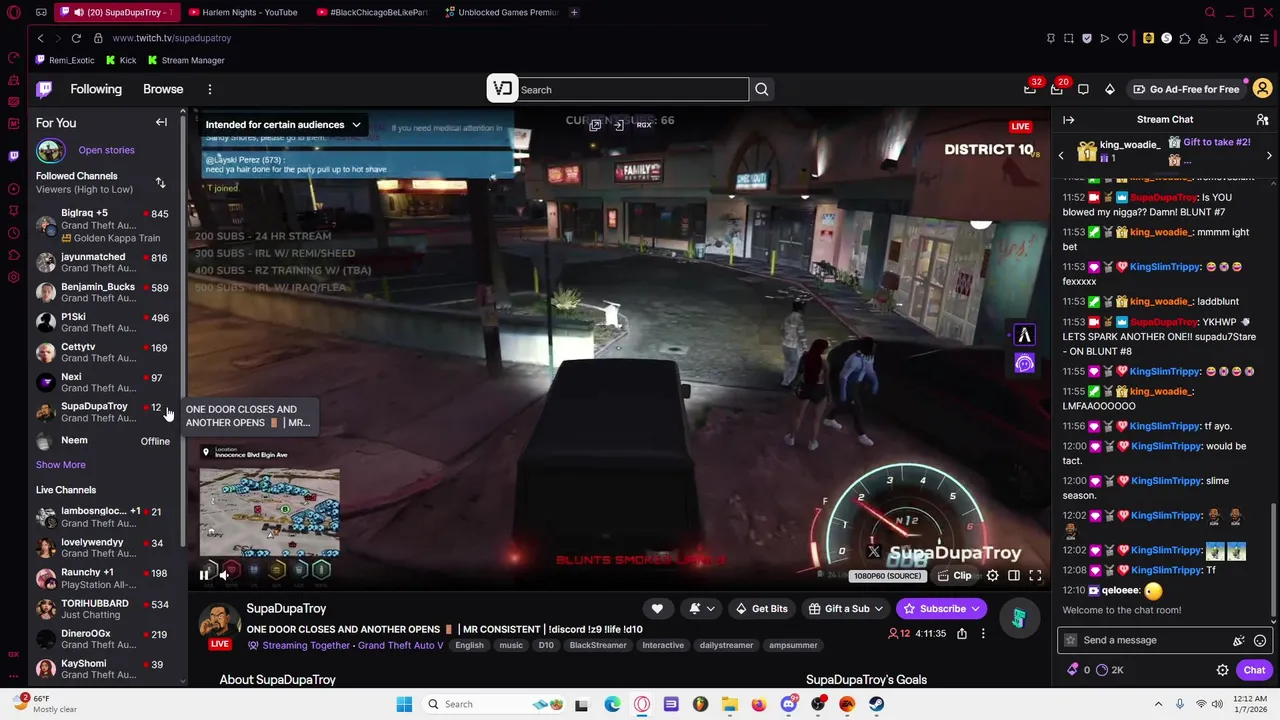The image size is (1280, 720).
Task: Open the chat community users list
Action: pos(1262,119)
